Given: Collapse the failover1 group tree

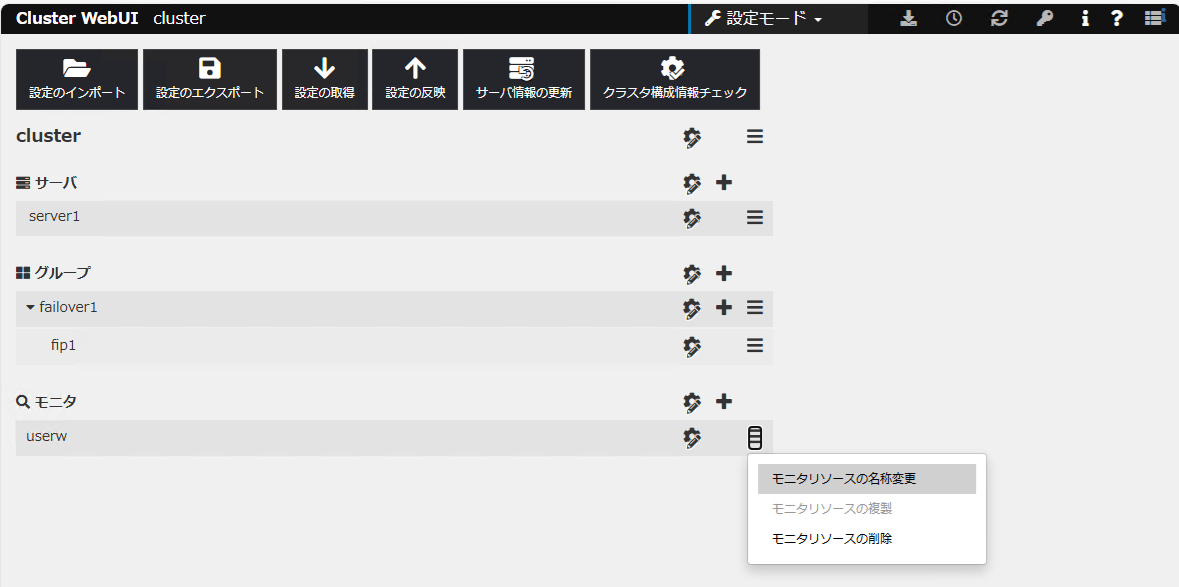Looking at the screenshot, I should [30, 308].
